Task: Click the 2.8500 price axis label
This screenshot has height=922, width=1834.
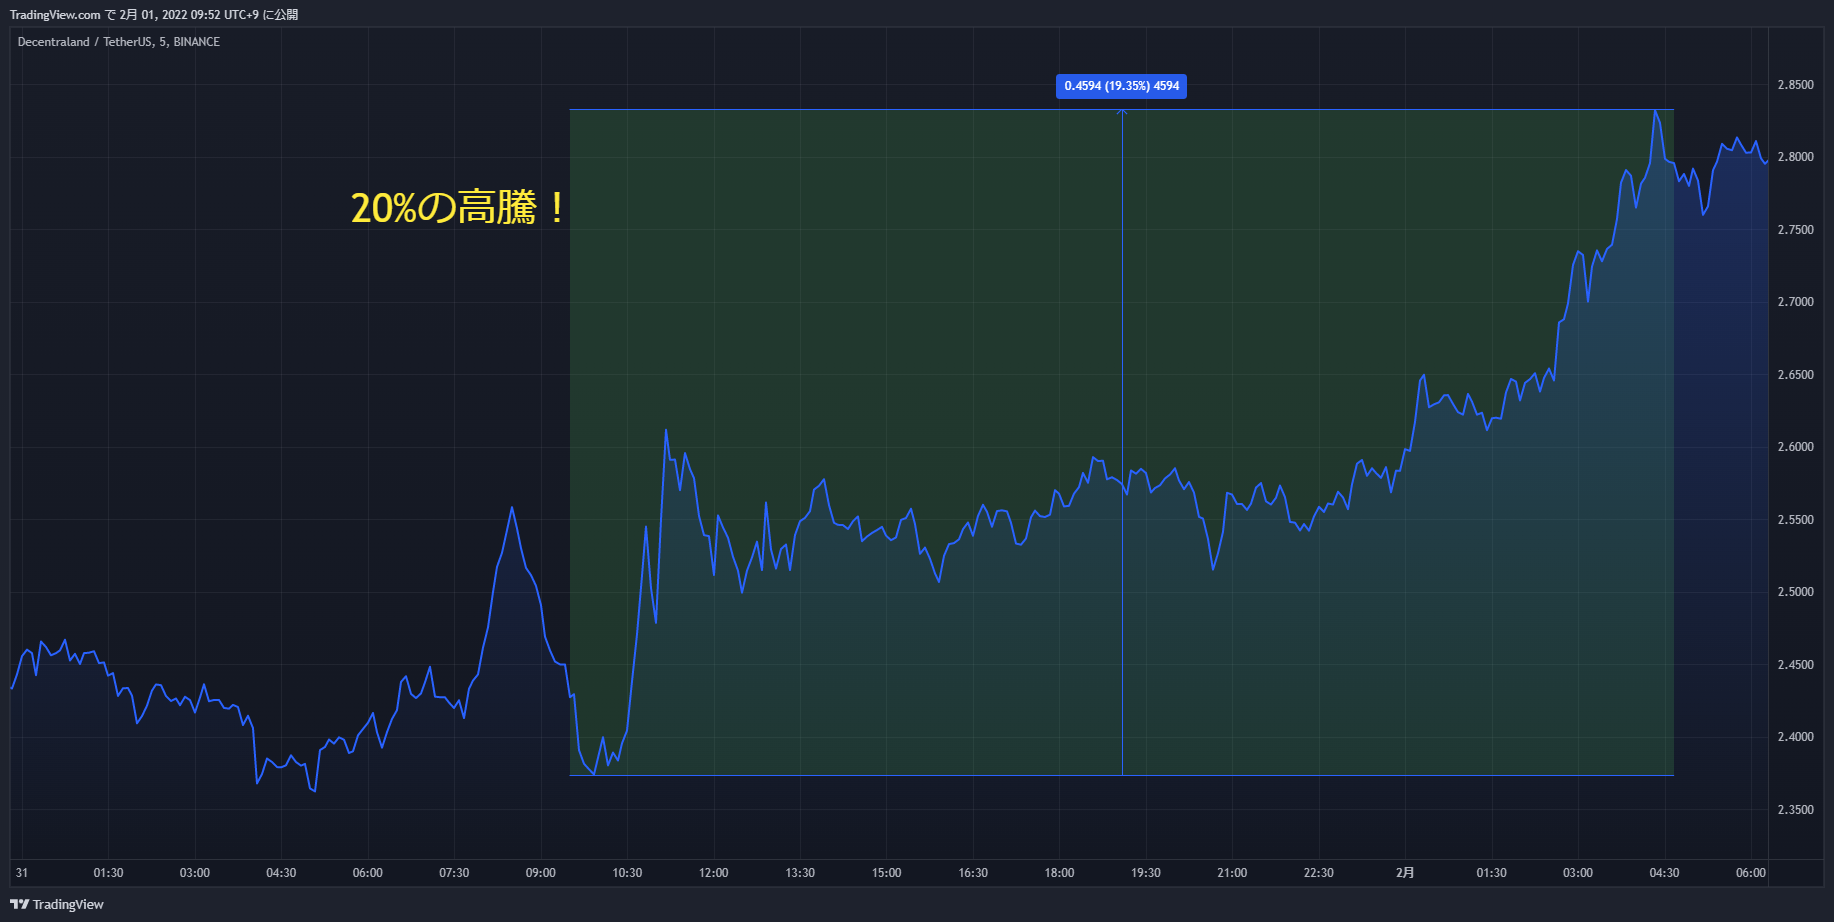Action: pyautogui.click(x=1795, y=85)
